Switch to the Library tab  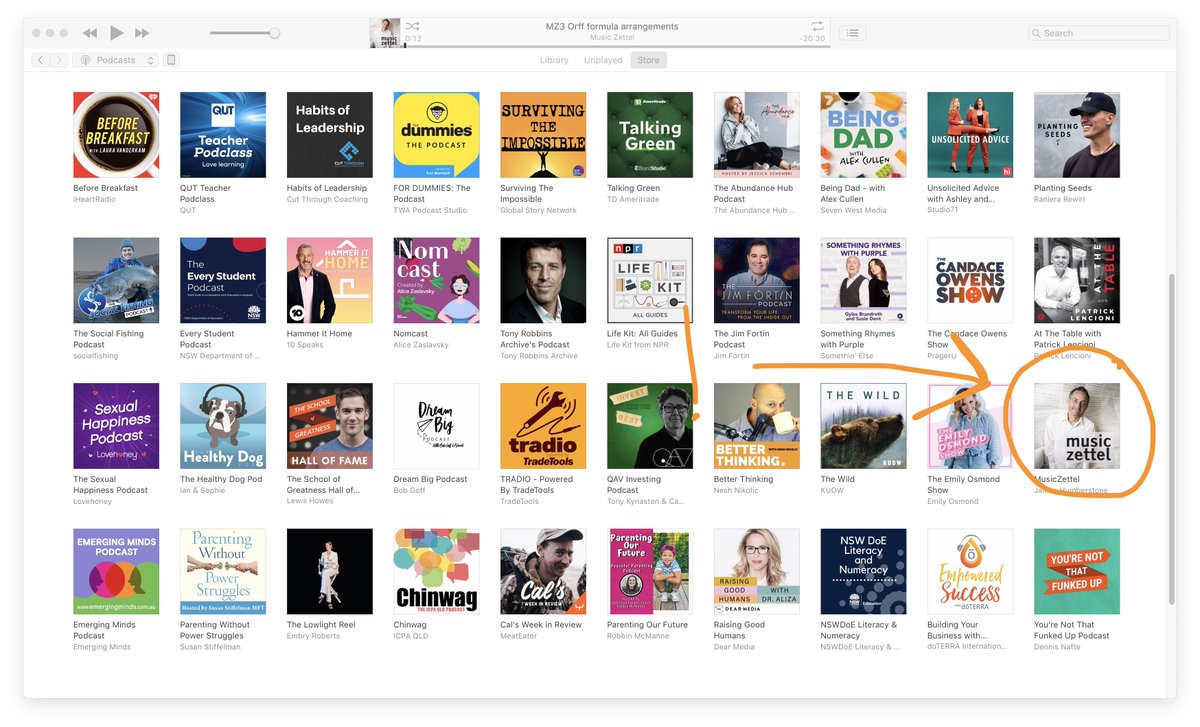click(x=554, y=60)
